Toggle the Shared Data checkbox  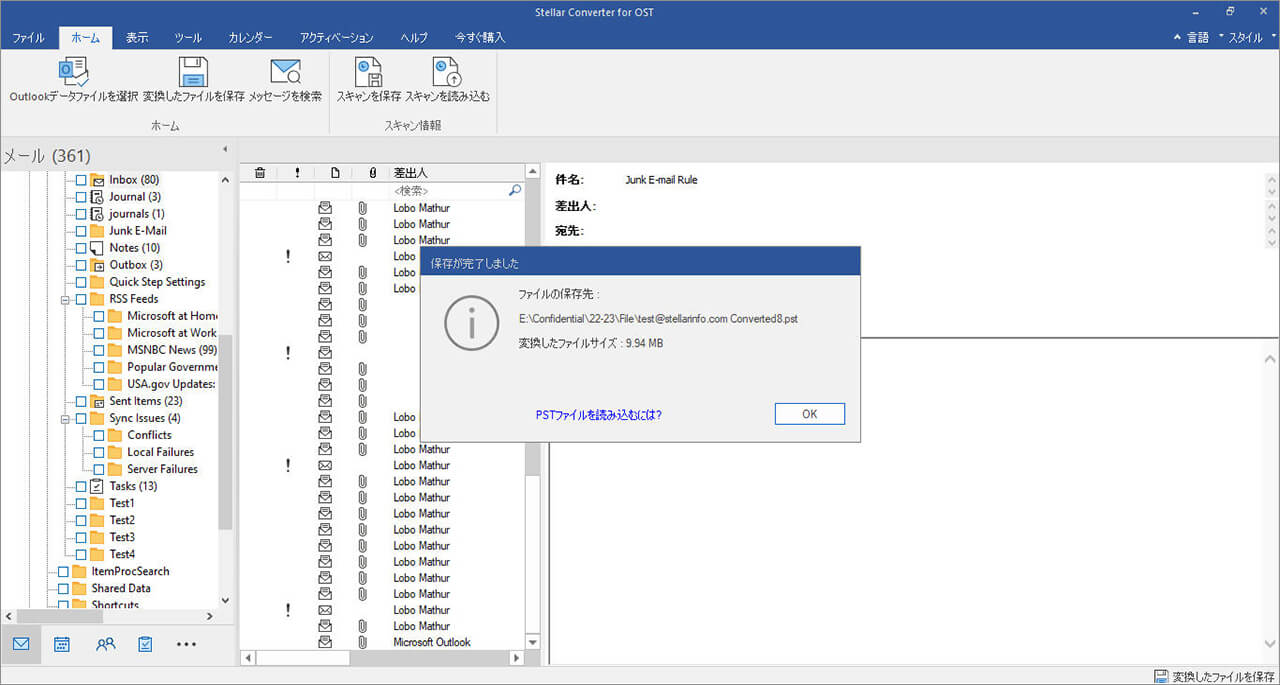63,588
